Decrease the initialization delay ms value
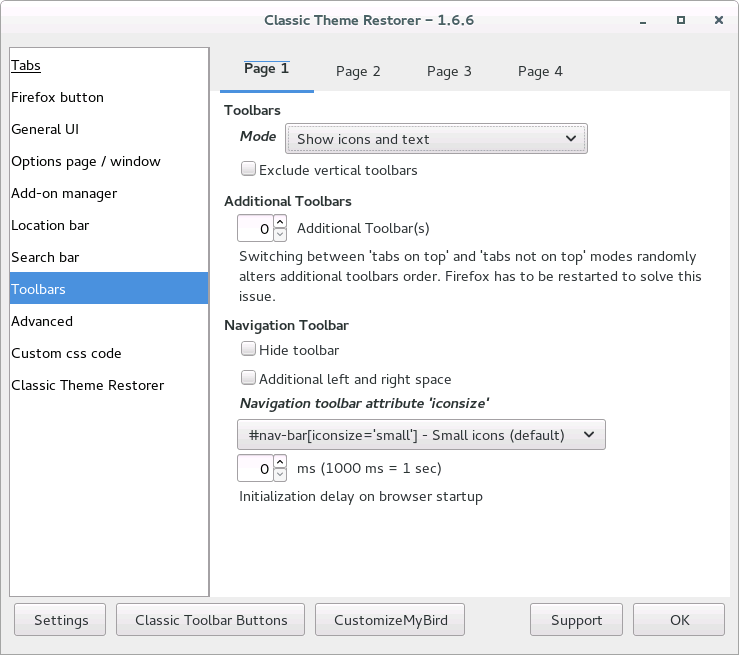 280,475
